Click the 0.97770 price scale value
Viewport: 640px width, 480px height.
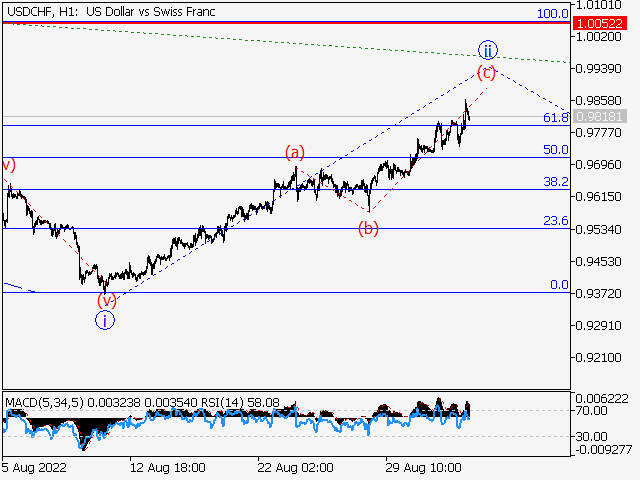[x=598, y=133]
